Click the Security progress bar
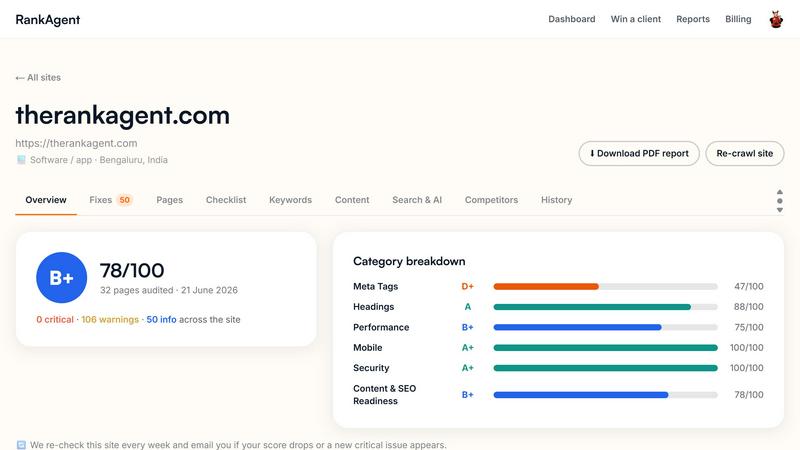The width and height of the screenshot is (800, 450). click(x=605, y=368)
